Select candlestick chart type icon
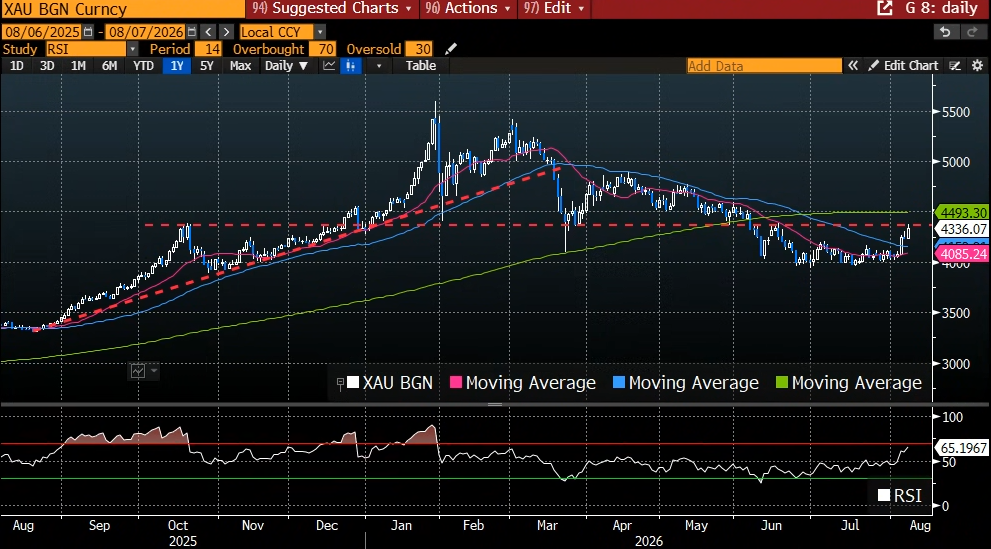This screenshot has height=549, width=991. click(x=351, y=66)
